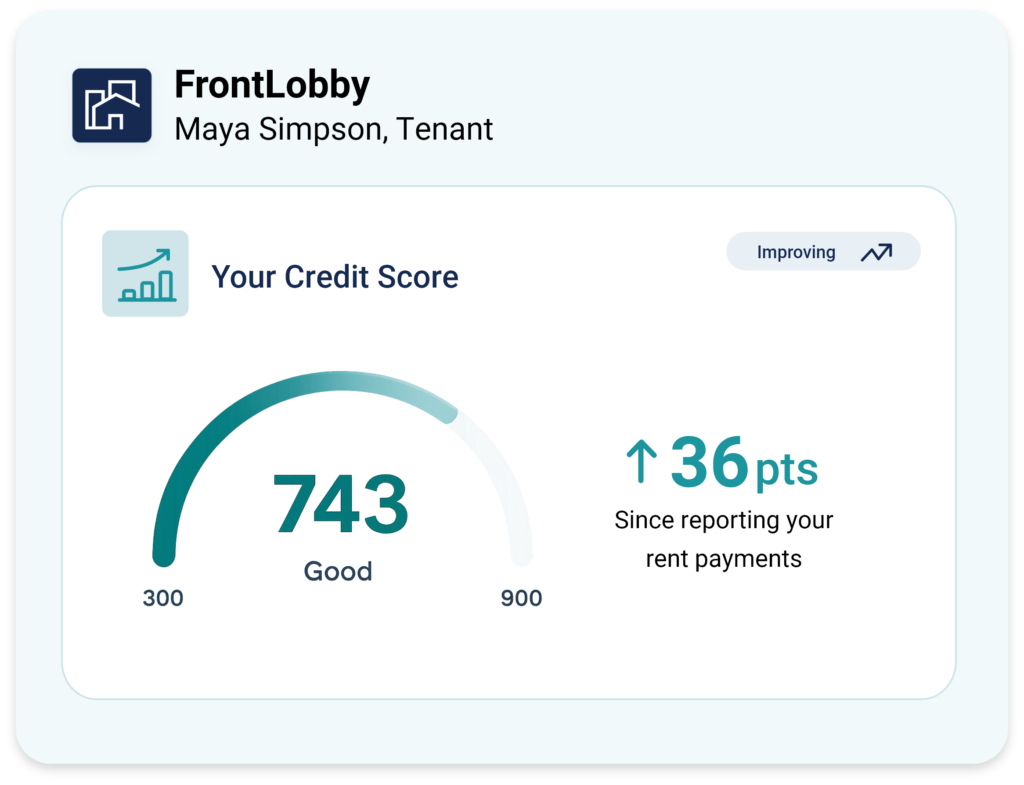Click the white credit score card
This screenshot has width=1024, height=785.
pyautogui.click(x=509, y=443)
